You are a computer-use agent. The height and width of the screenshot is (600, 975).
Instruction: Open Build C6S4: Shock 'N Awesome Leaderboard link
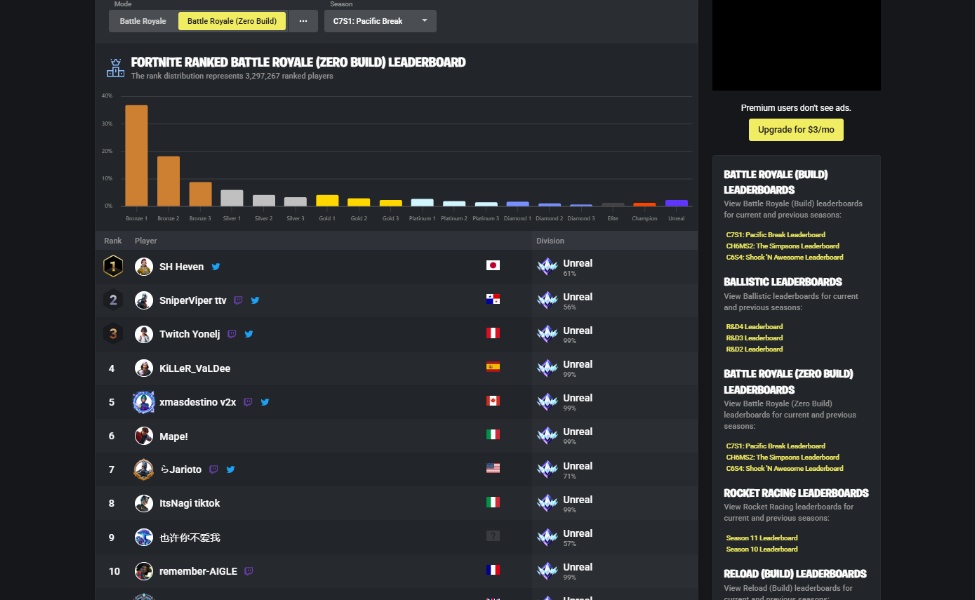(x=785, y=257)
